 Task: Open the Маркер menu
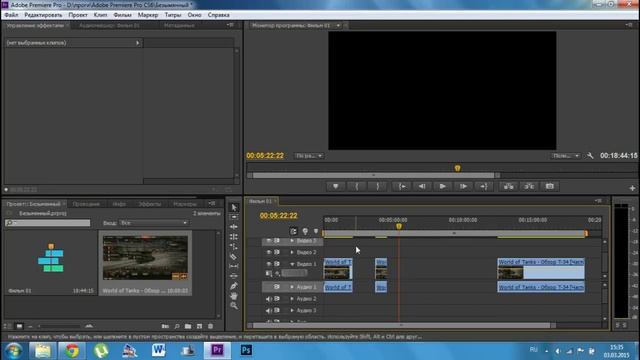coord(148,15)
